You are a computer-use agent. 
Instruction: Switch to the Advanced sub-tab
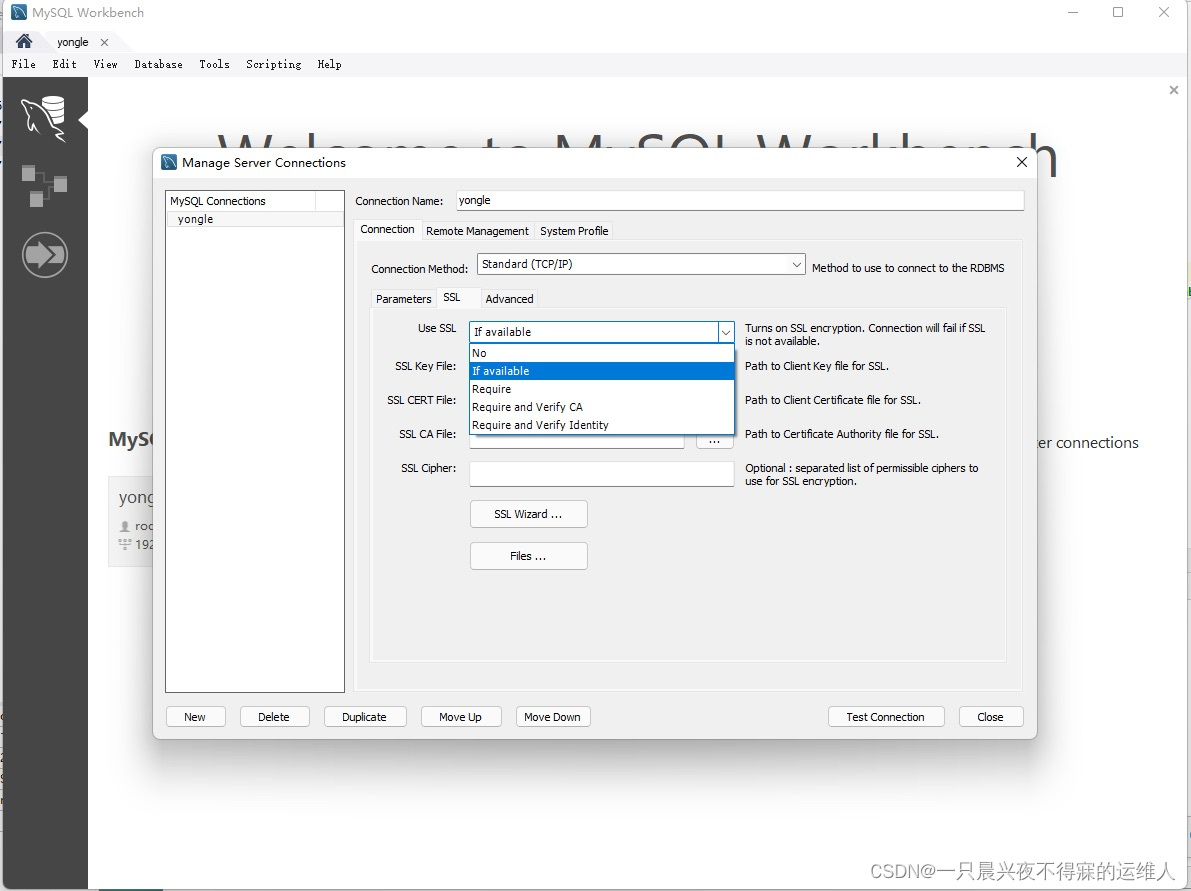(x=509, y=299)
